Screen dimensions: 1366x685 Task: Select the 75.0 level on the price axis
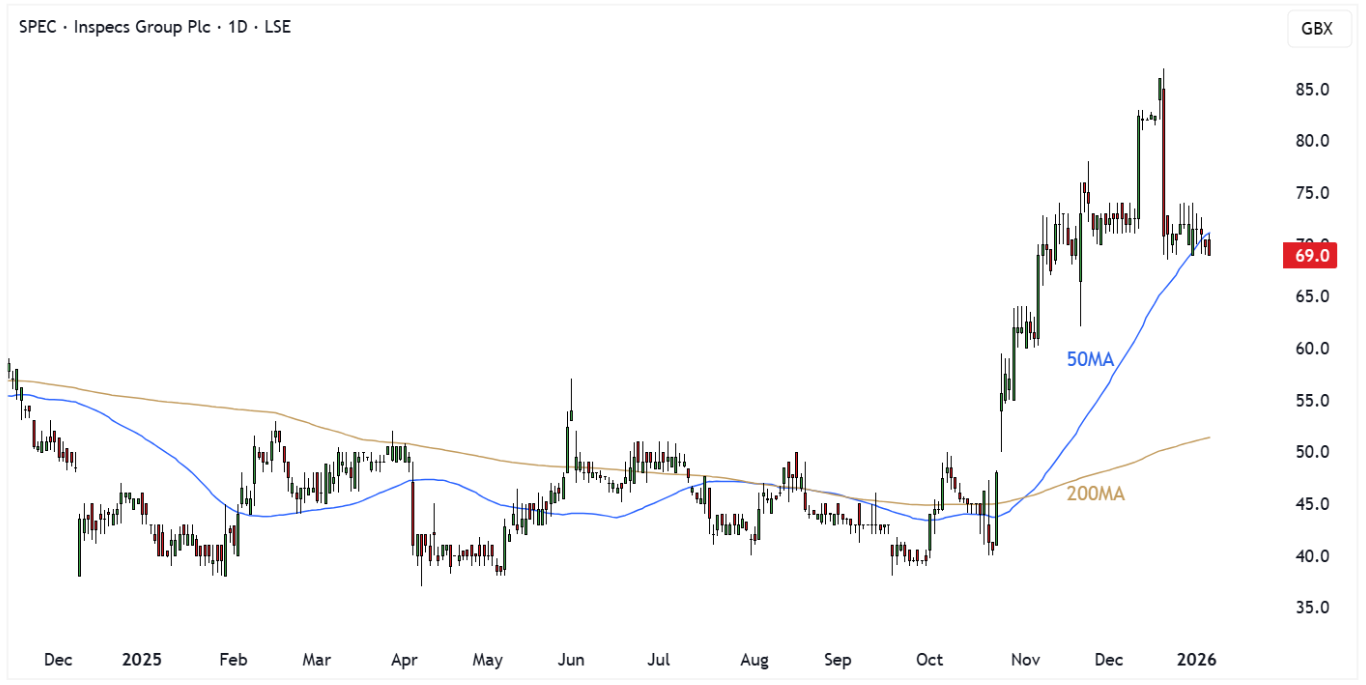[1310, 193]
